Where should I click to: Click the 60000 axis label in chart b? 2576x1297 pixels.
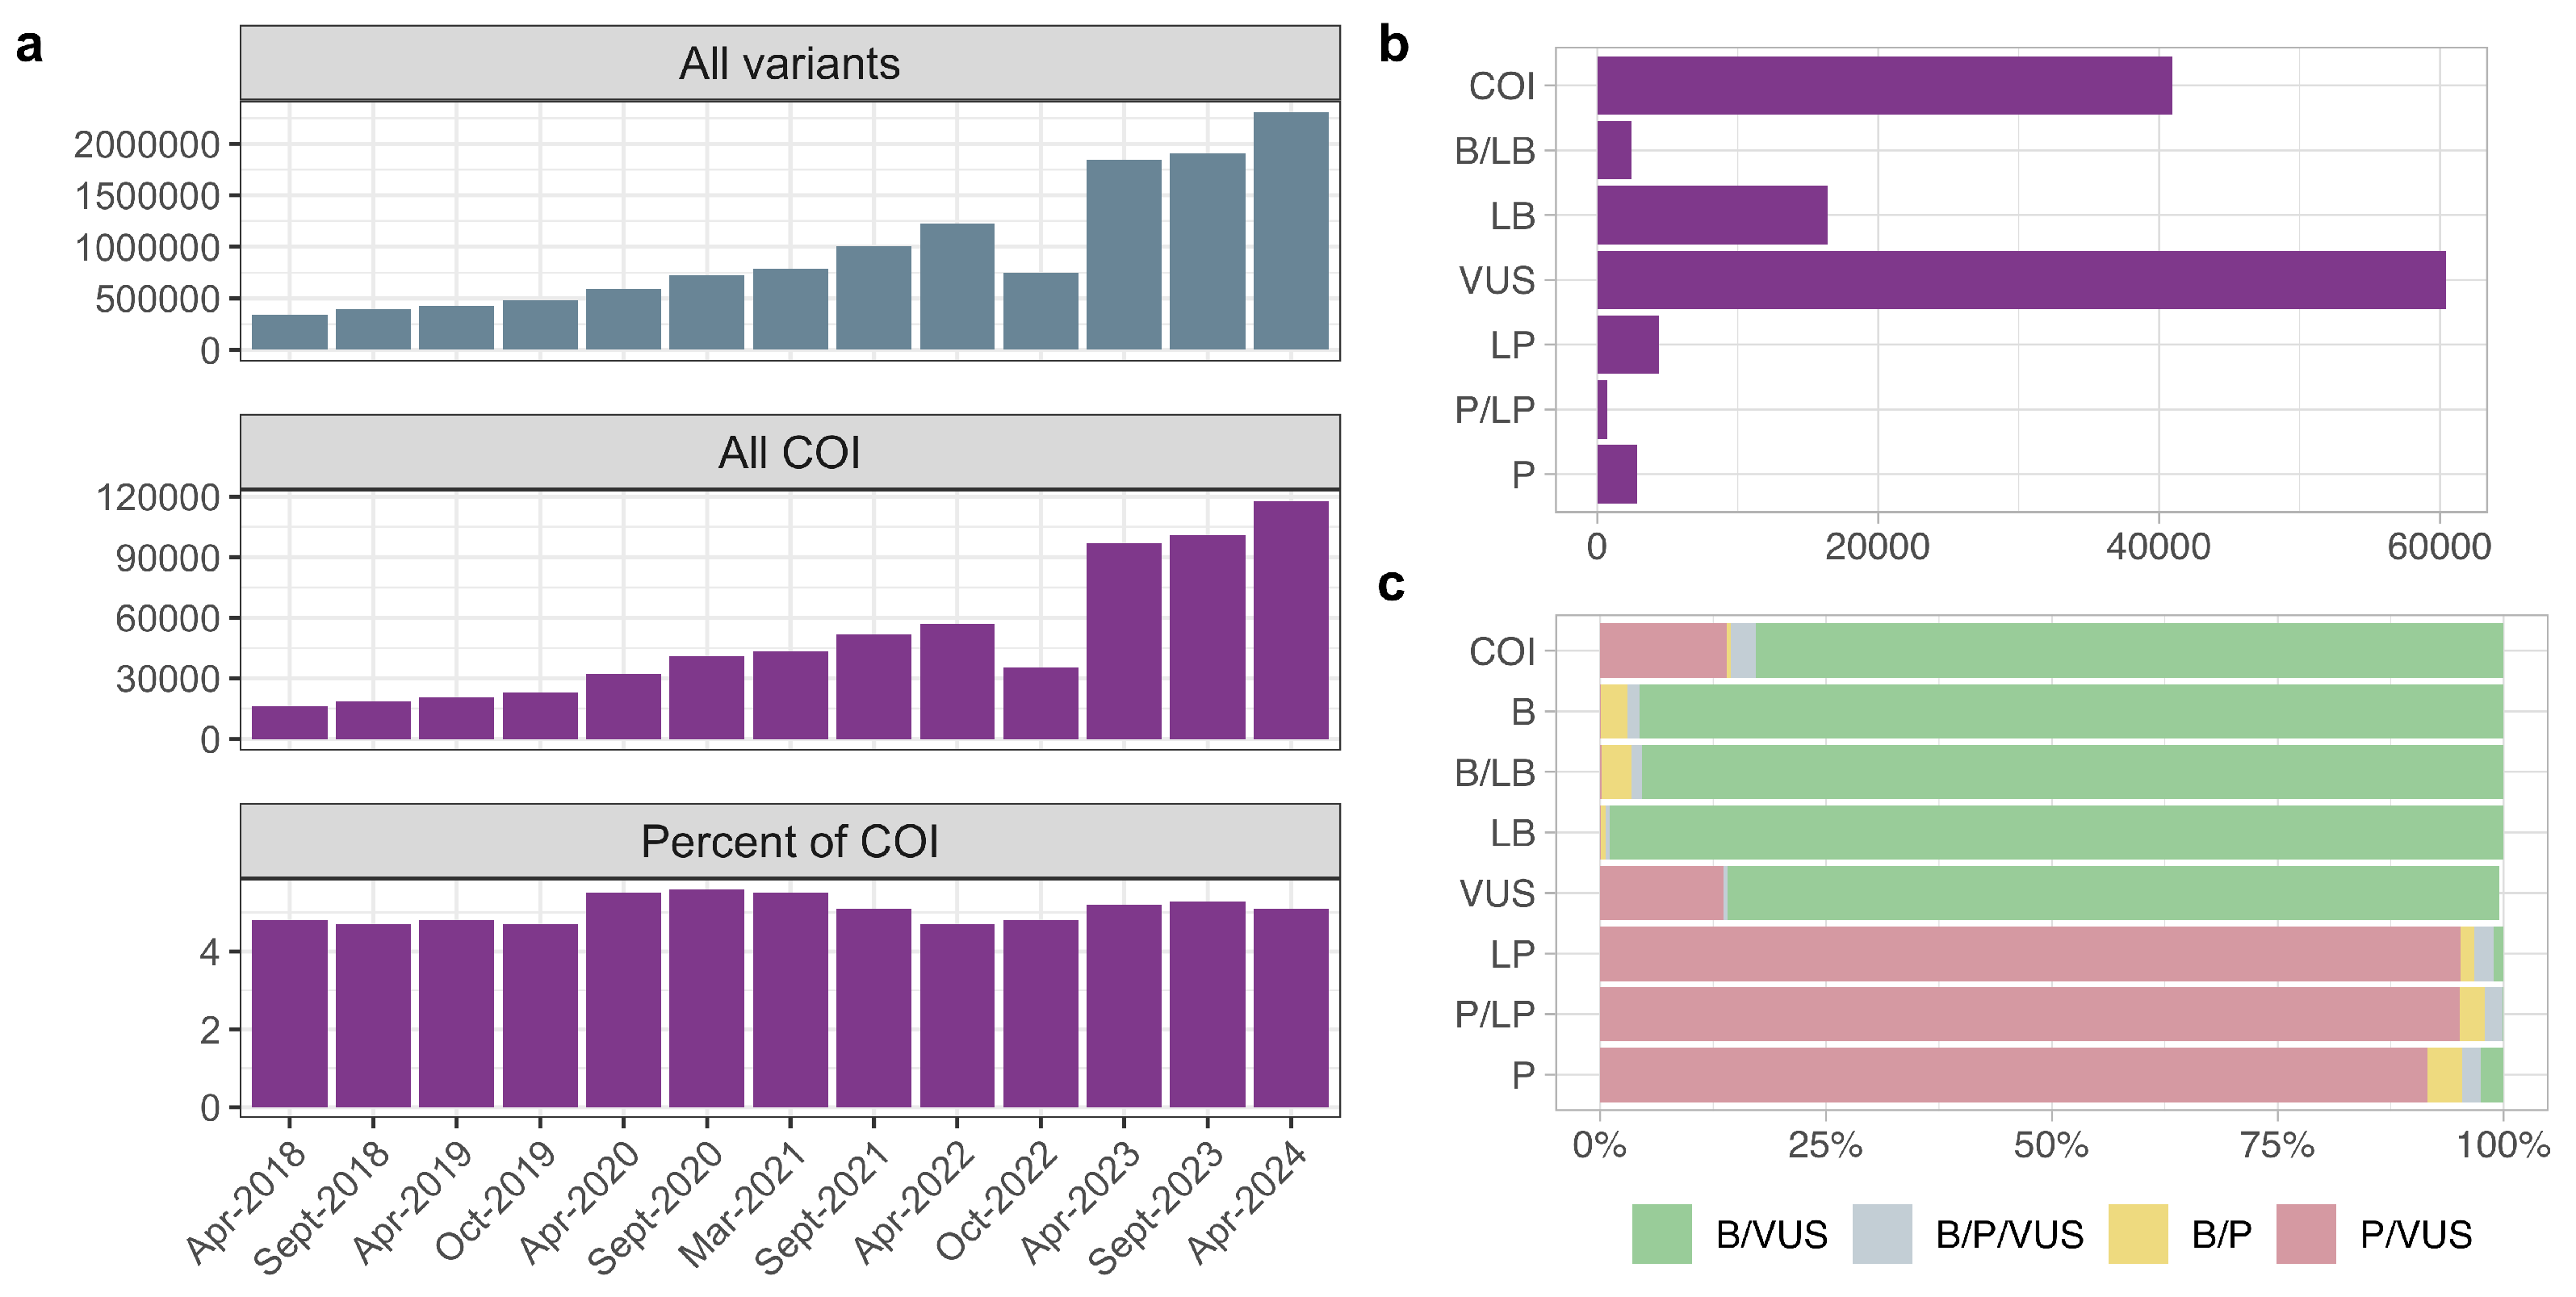point(2438,547)
